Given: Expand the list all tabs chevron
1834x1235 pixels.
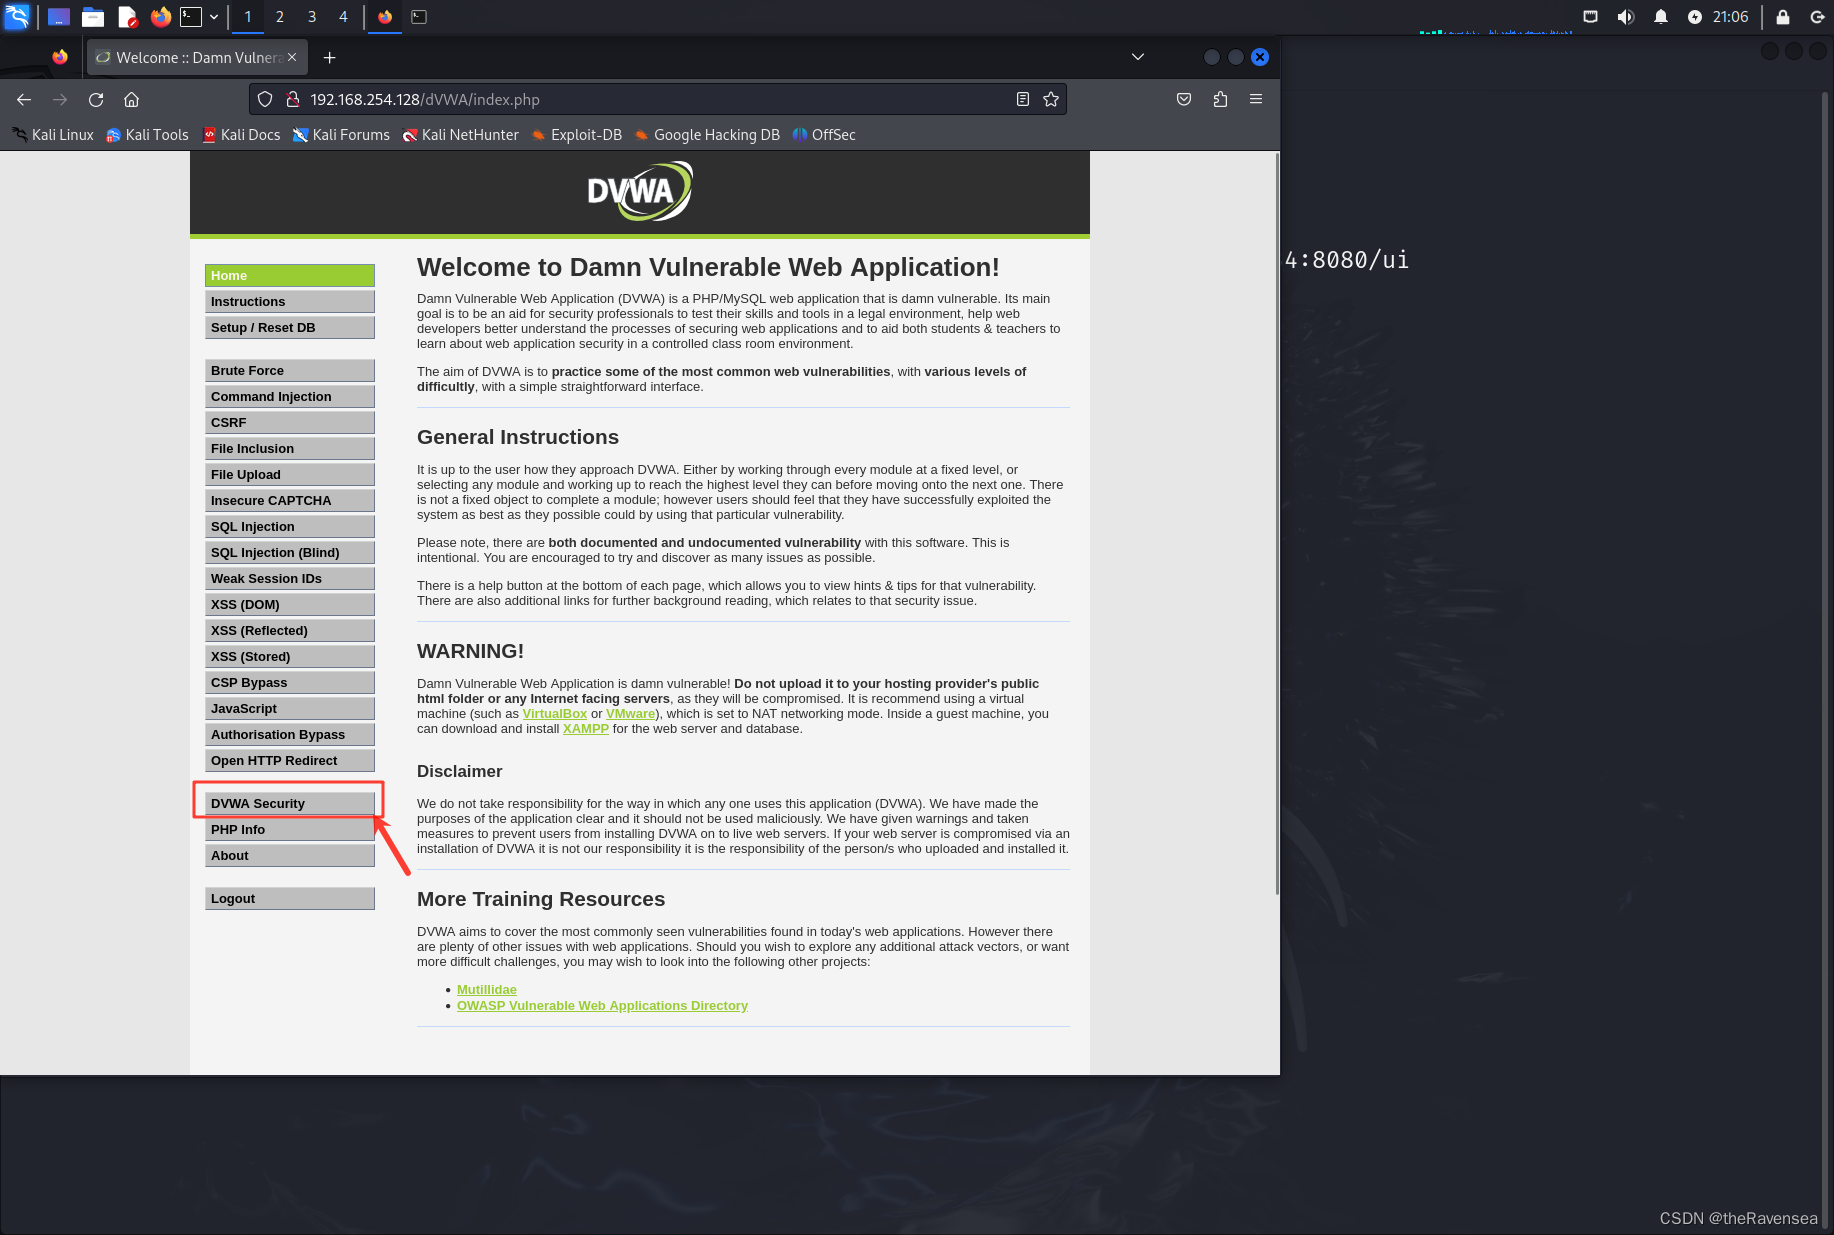Looking at the screenshot, I should [1138, 57].
